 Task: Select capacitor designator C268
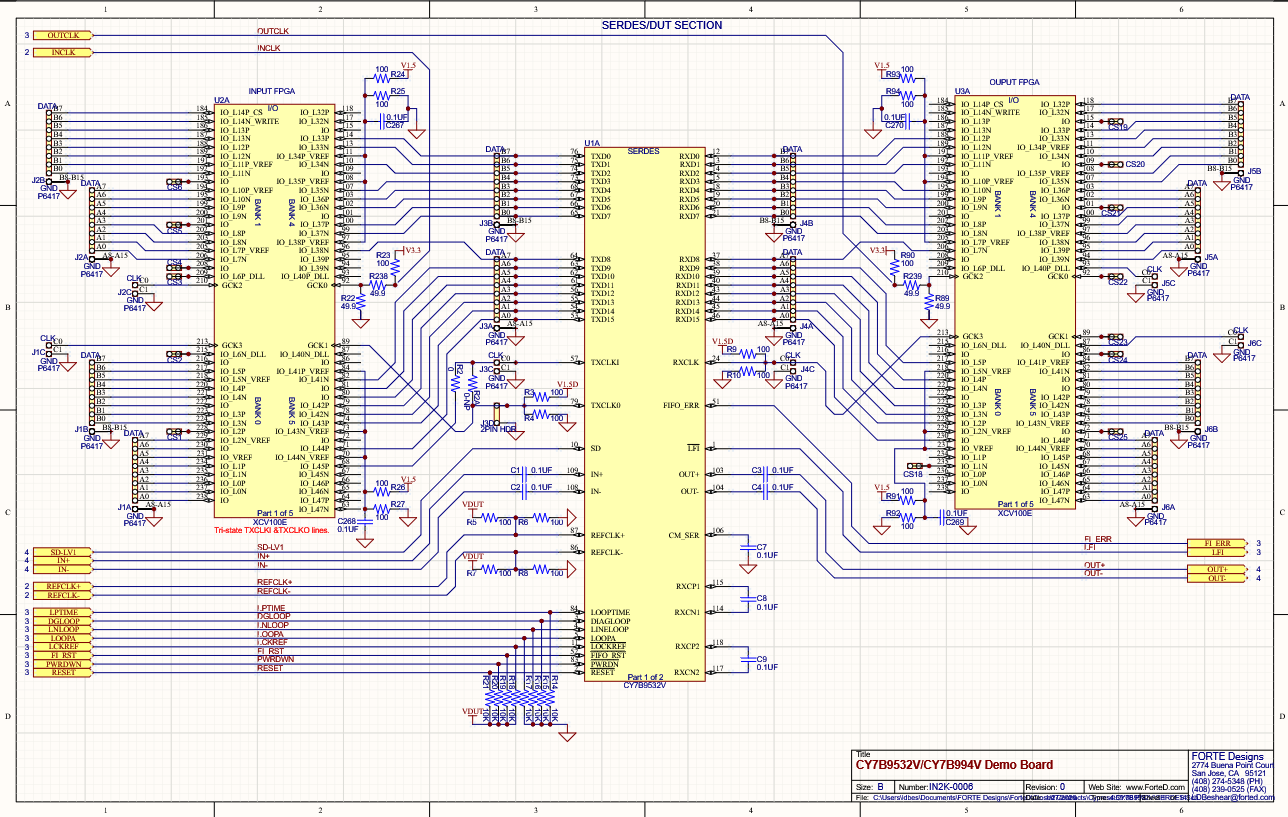[x=347, y=521]
